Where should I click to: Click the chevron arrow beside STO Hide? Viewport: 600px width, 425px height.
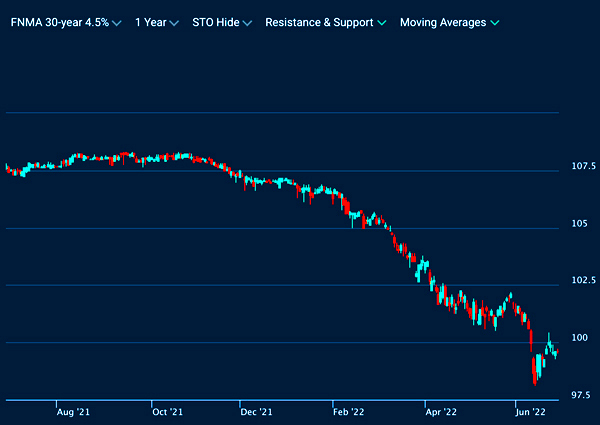coord(247,23)
